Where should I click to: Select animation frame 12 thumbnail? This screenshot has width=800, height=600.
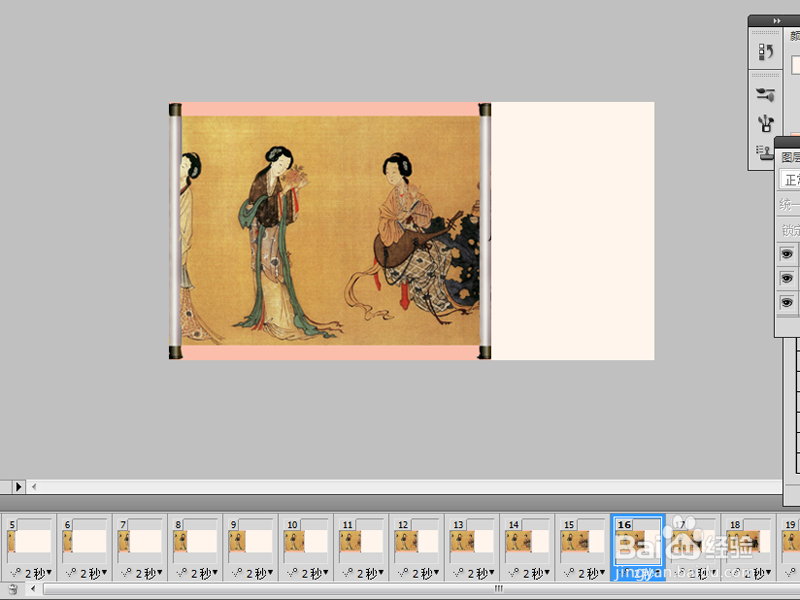click(416, 540)
